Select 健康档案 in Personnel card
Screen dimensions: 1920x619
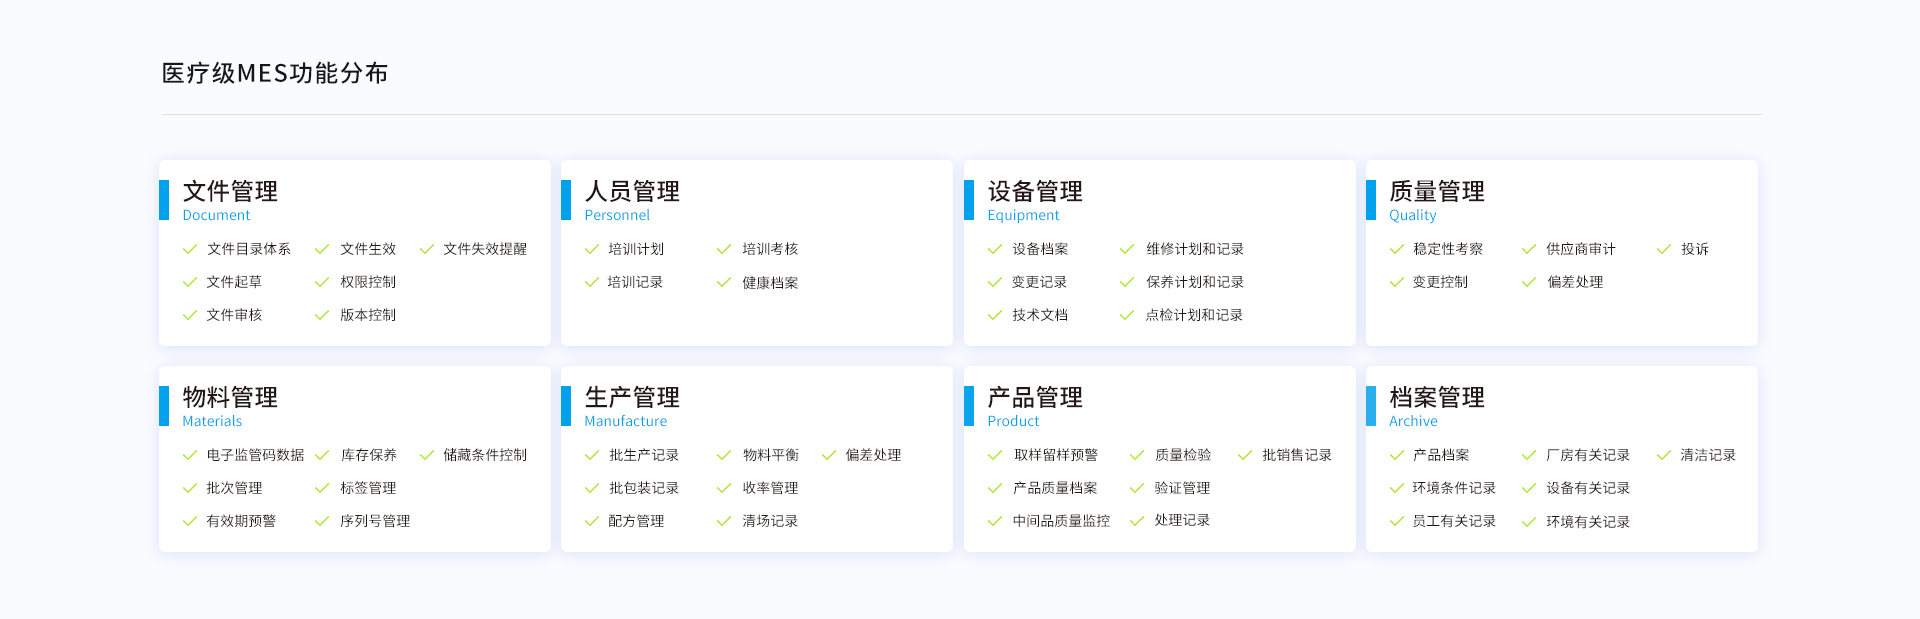[770, 283]
